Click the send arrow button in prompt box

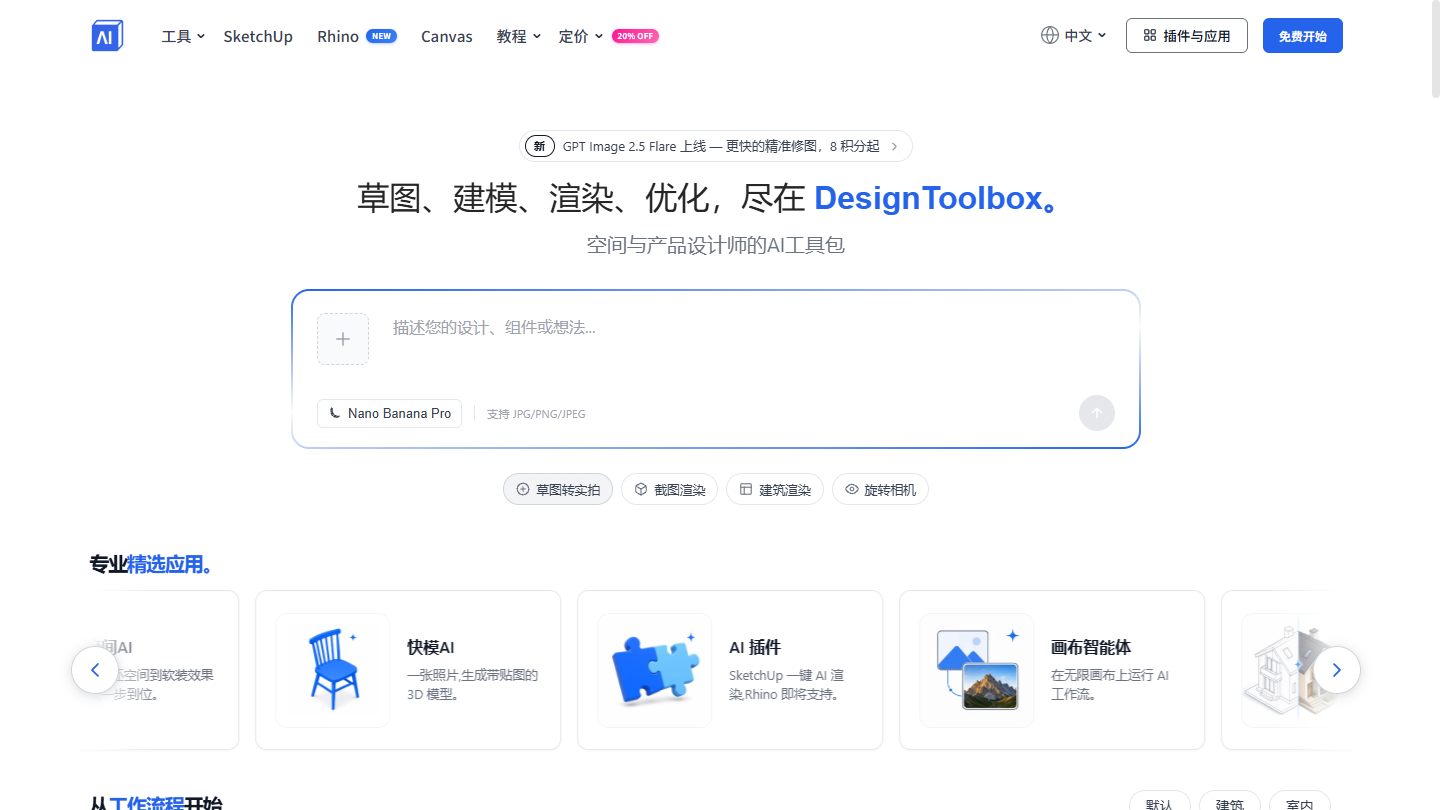tap(1097, 413)
